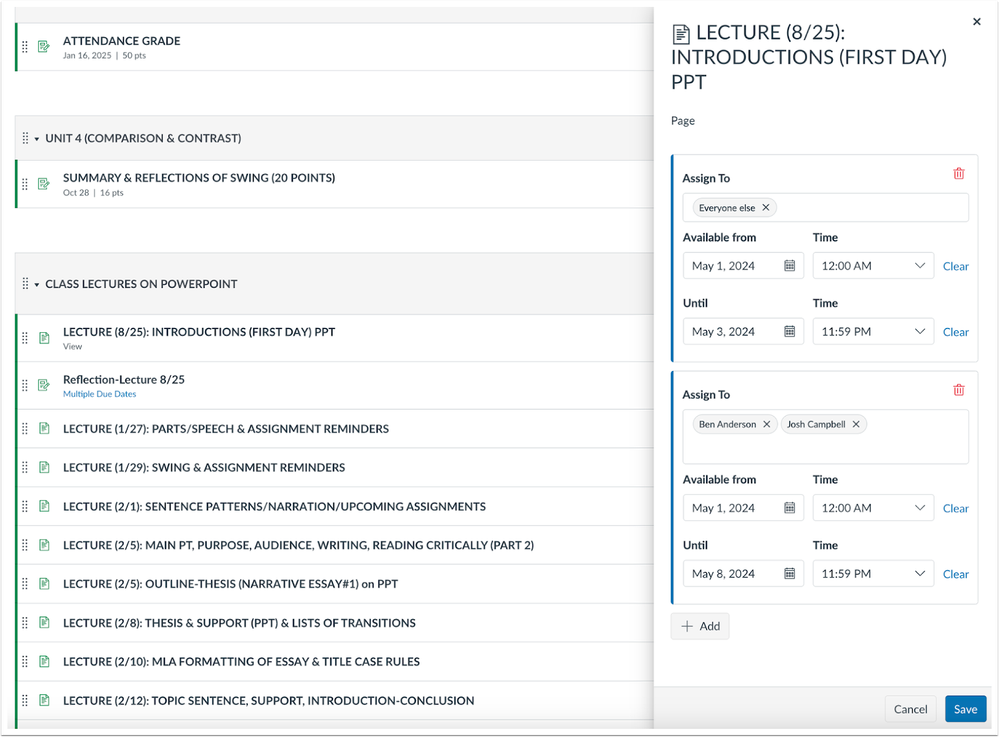Open calendar for Available from in Ben Anderson card
This screenshot has width=999, height=737.
789,508
